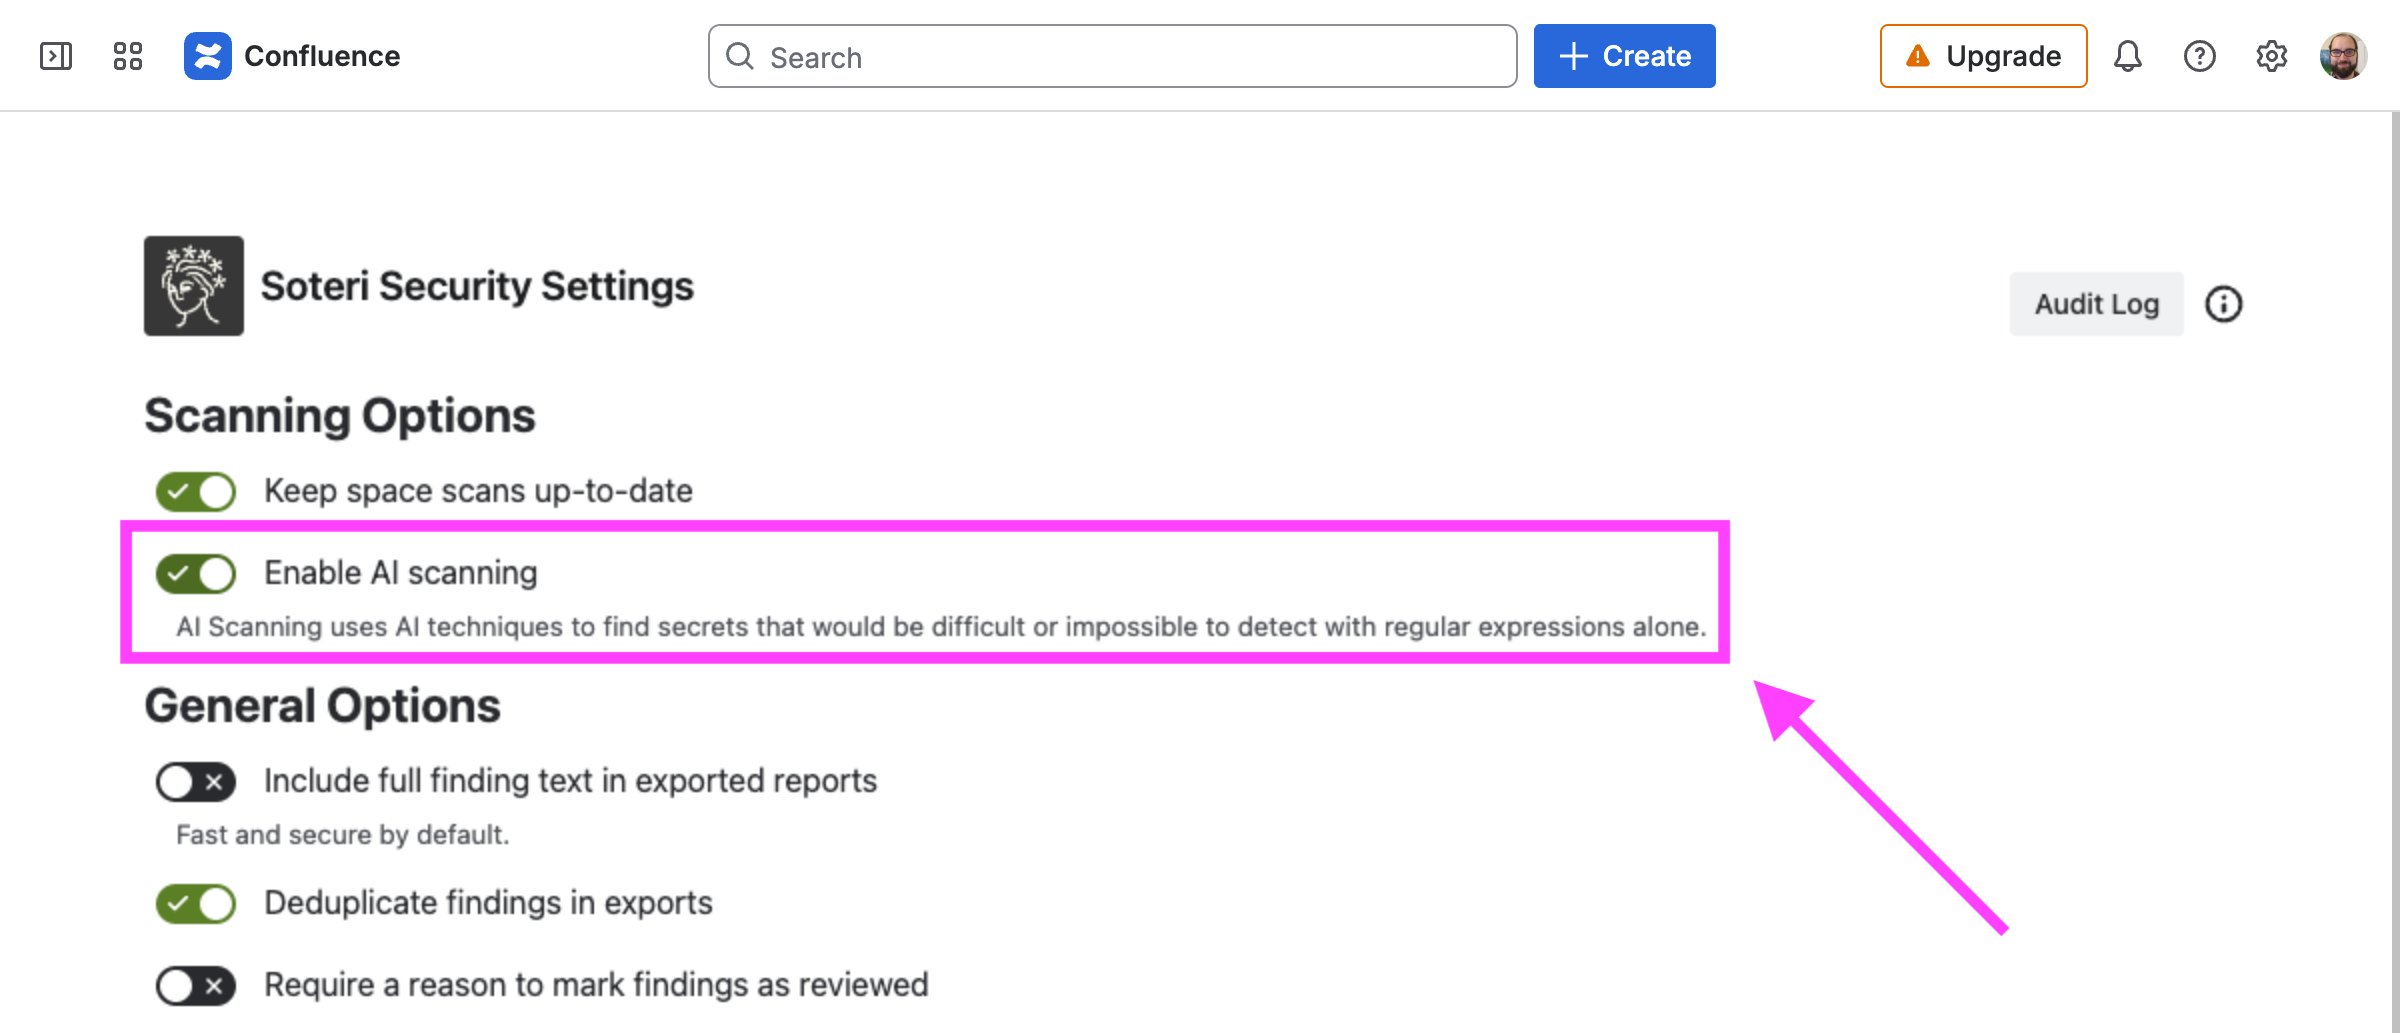Screen dimensions: 2400x1033
Task: Click the magnifier icon in Search
Action: pos(740,56)
